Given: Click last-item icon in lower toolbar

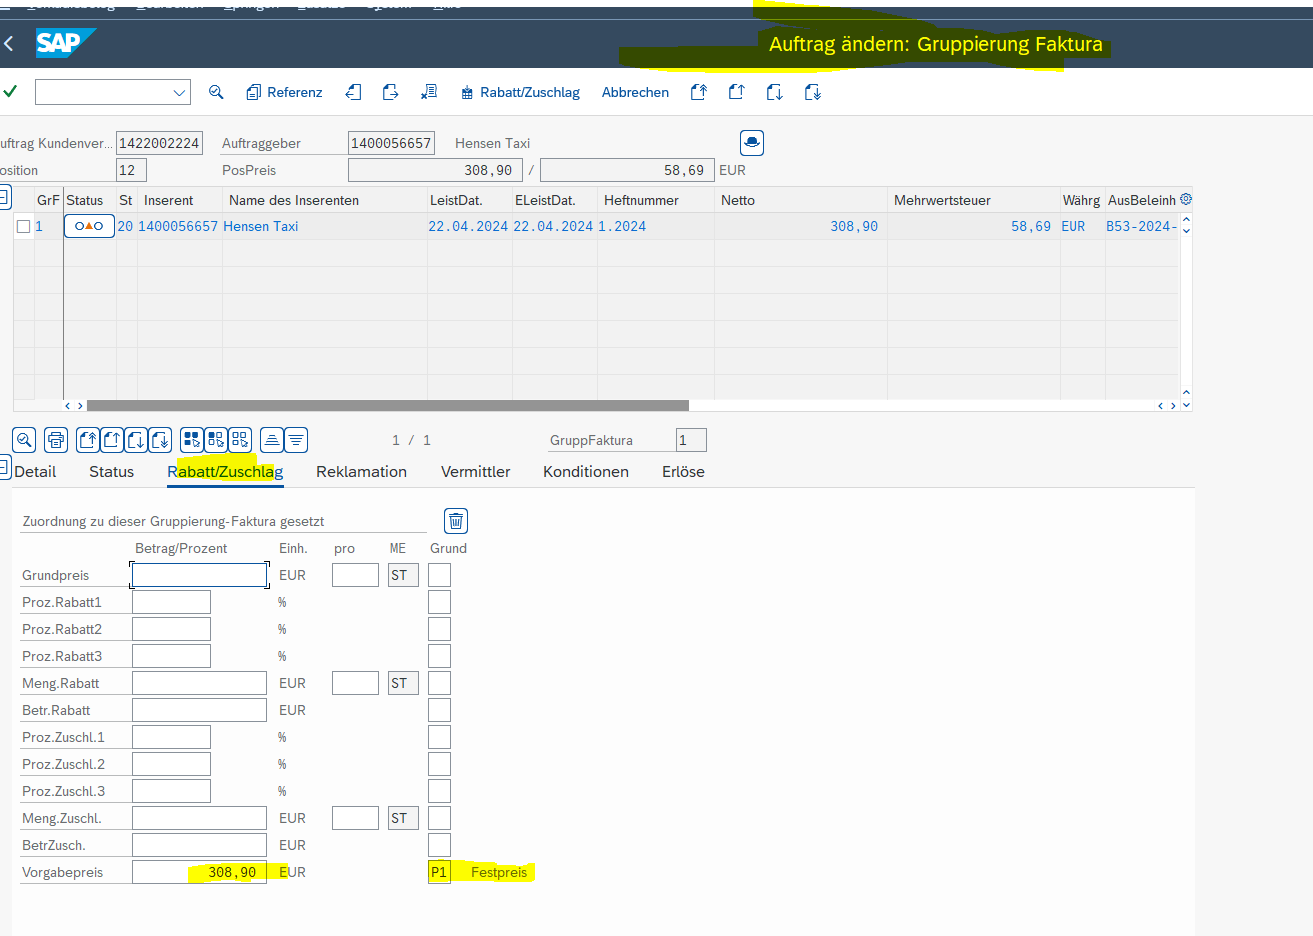Looking at the screenshot, I should [160, 440].
